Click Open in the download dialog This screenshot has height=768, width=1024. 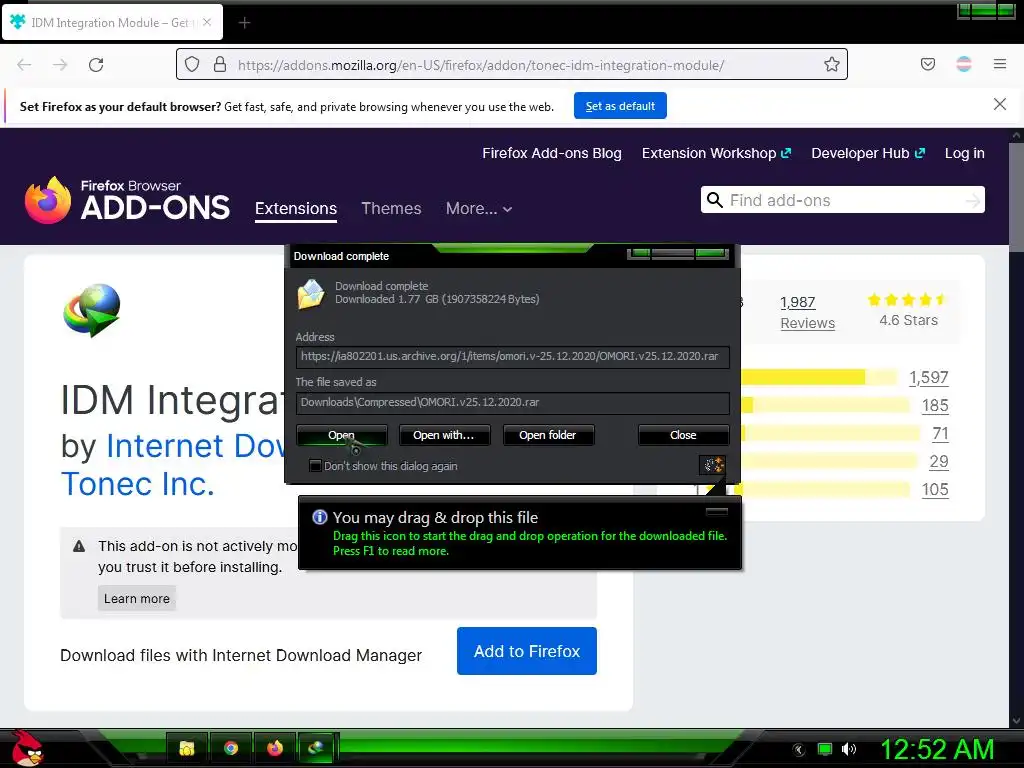(342, 435)
